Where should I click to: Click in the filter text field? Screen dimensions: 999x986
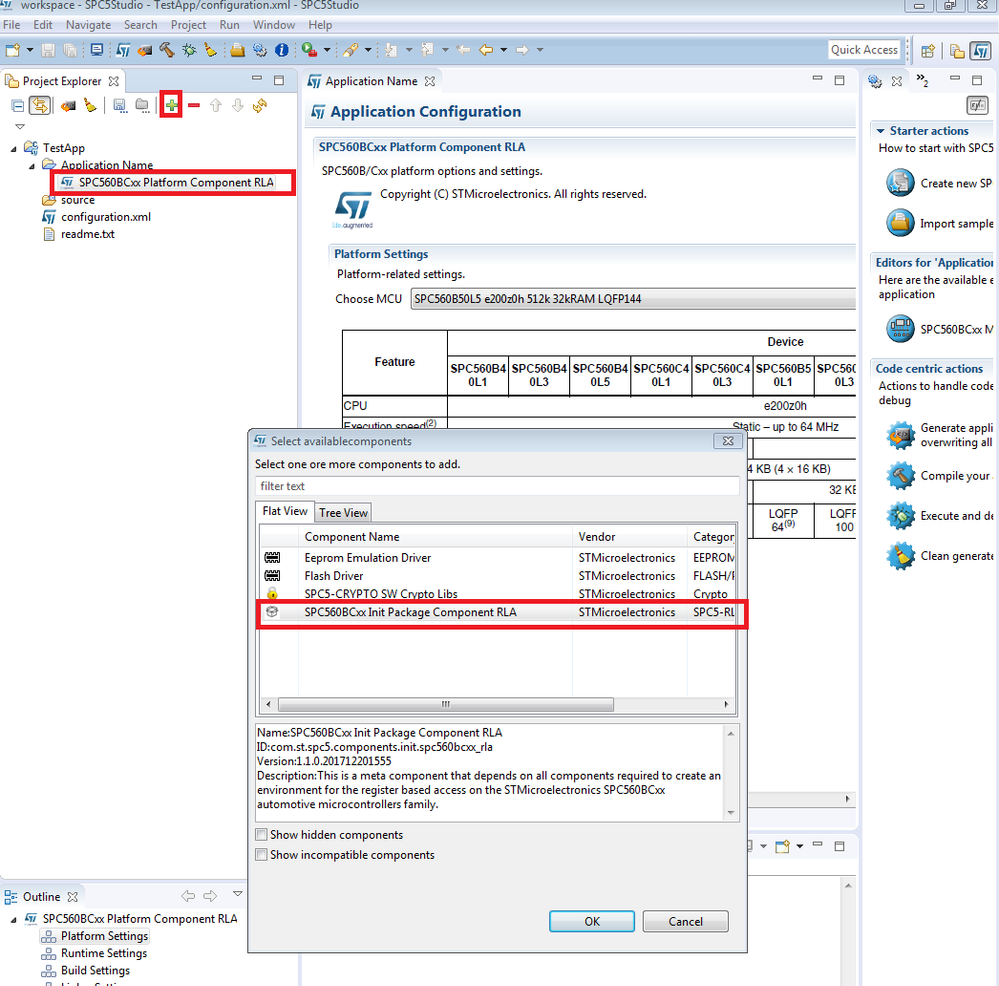(497, 486)
